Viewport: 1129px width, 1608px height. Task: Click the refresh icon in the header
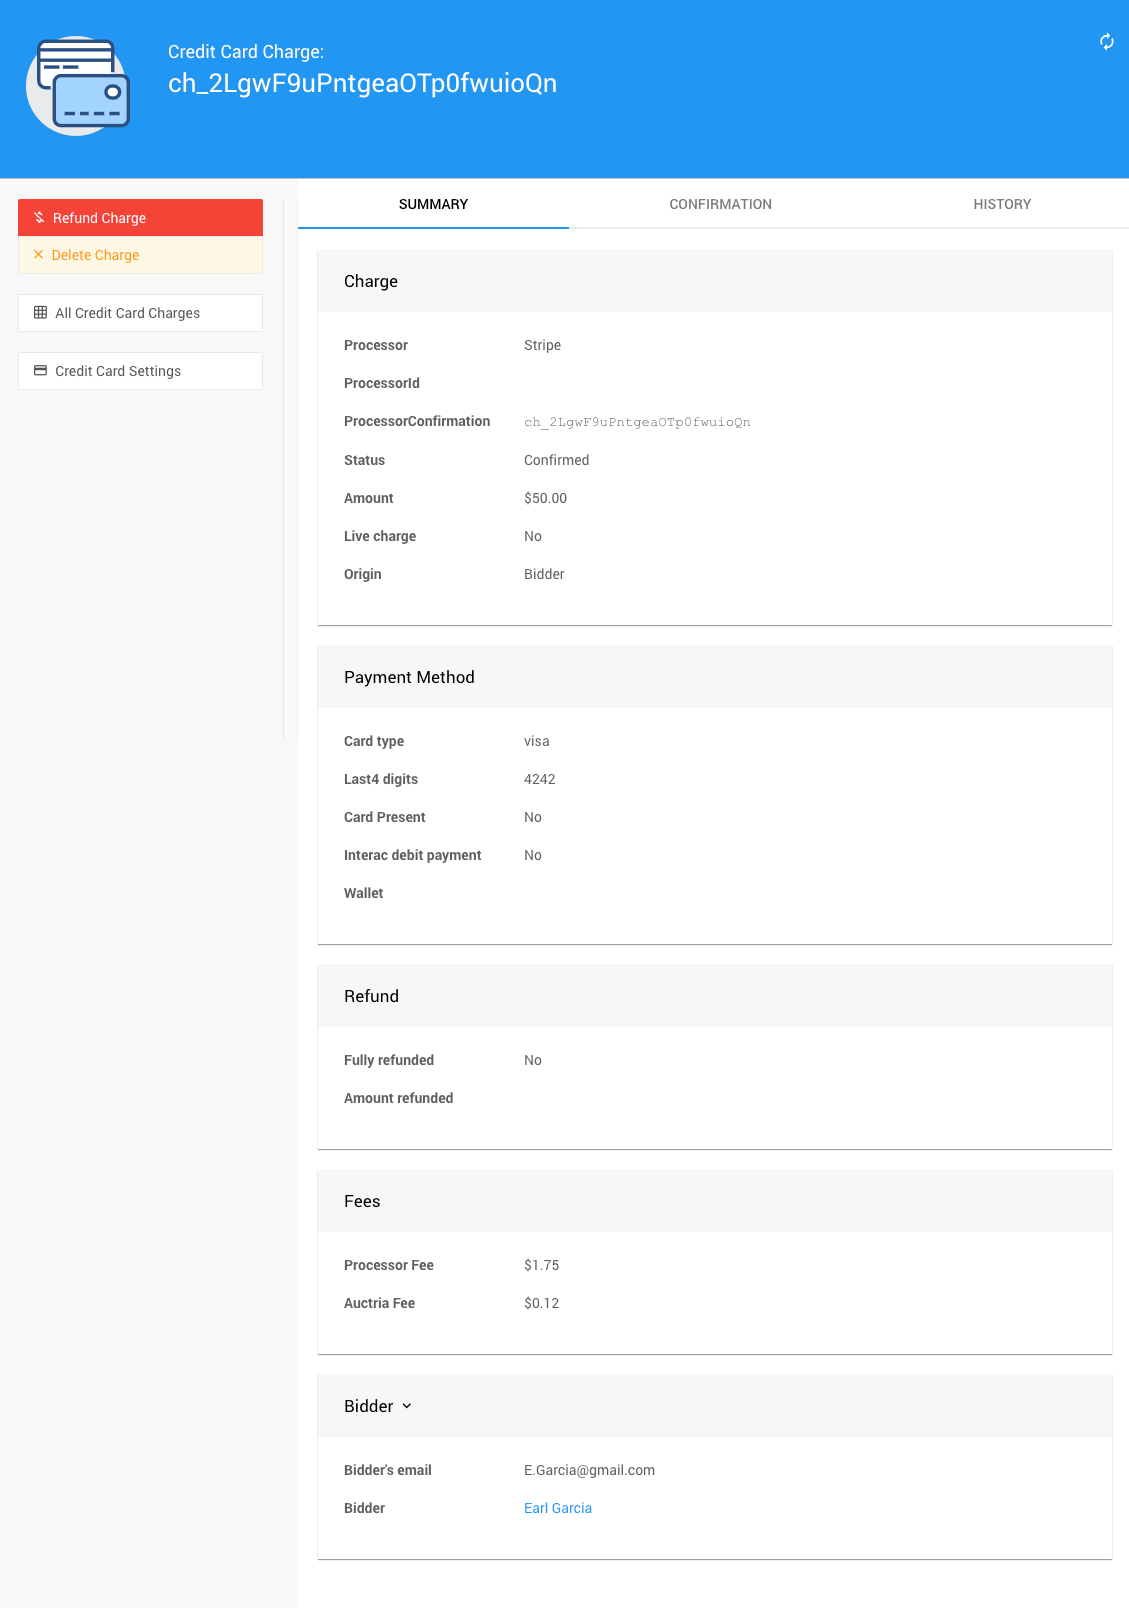click(x=1106, y=41)
